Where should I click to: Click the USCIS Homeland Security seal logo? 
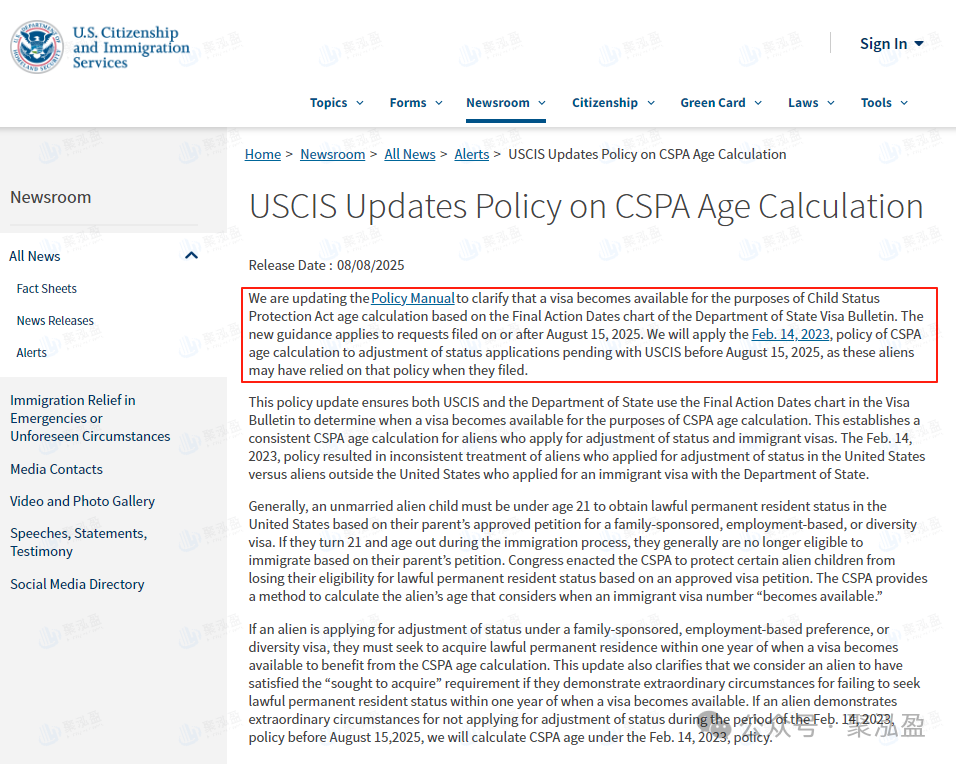(x=37, y=48)
